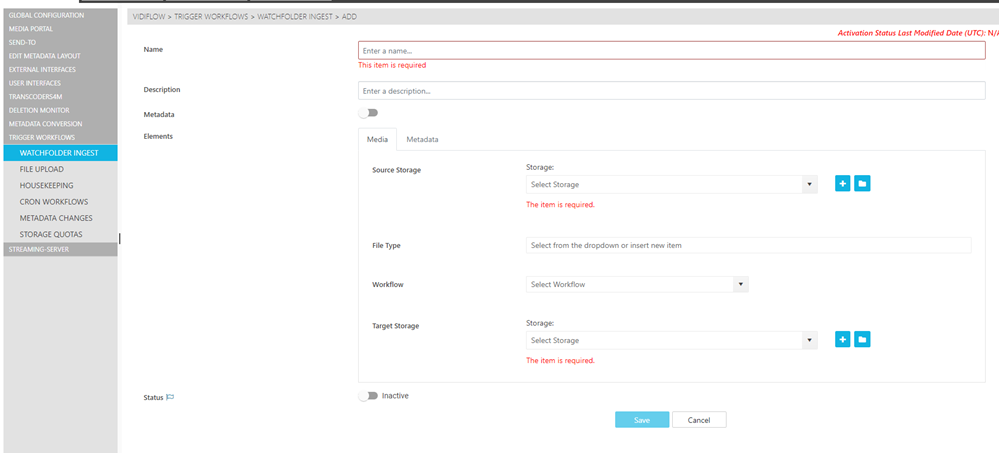Click the File Type input box
The width and height of the screenshot is (999, 453).
point(748,245)
